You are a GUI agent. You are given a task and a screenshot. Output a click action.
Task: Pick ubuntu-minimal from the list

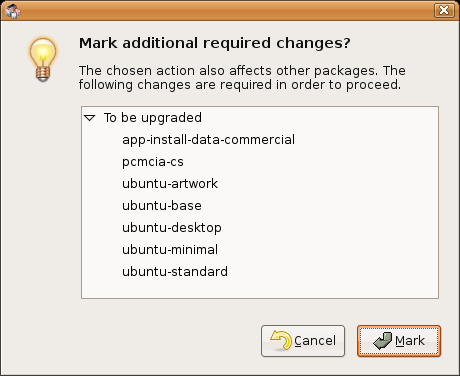pyautogui.click(x=170, y=250)
